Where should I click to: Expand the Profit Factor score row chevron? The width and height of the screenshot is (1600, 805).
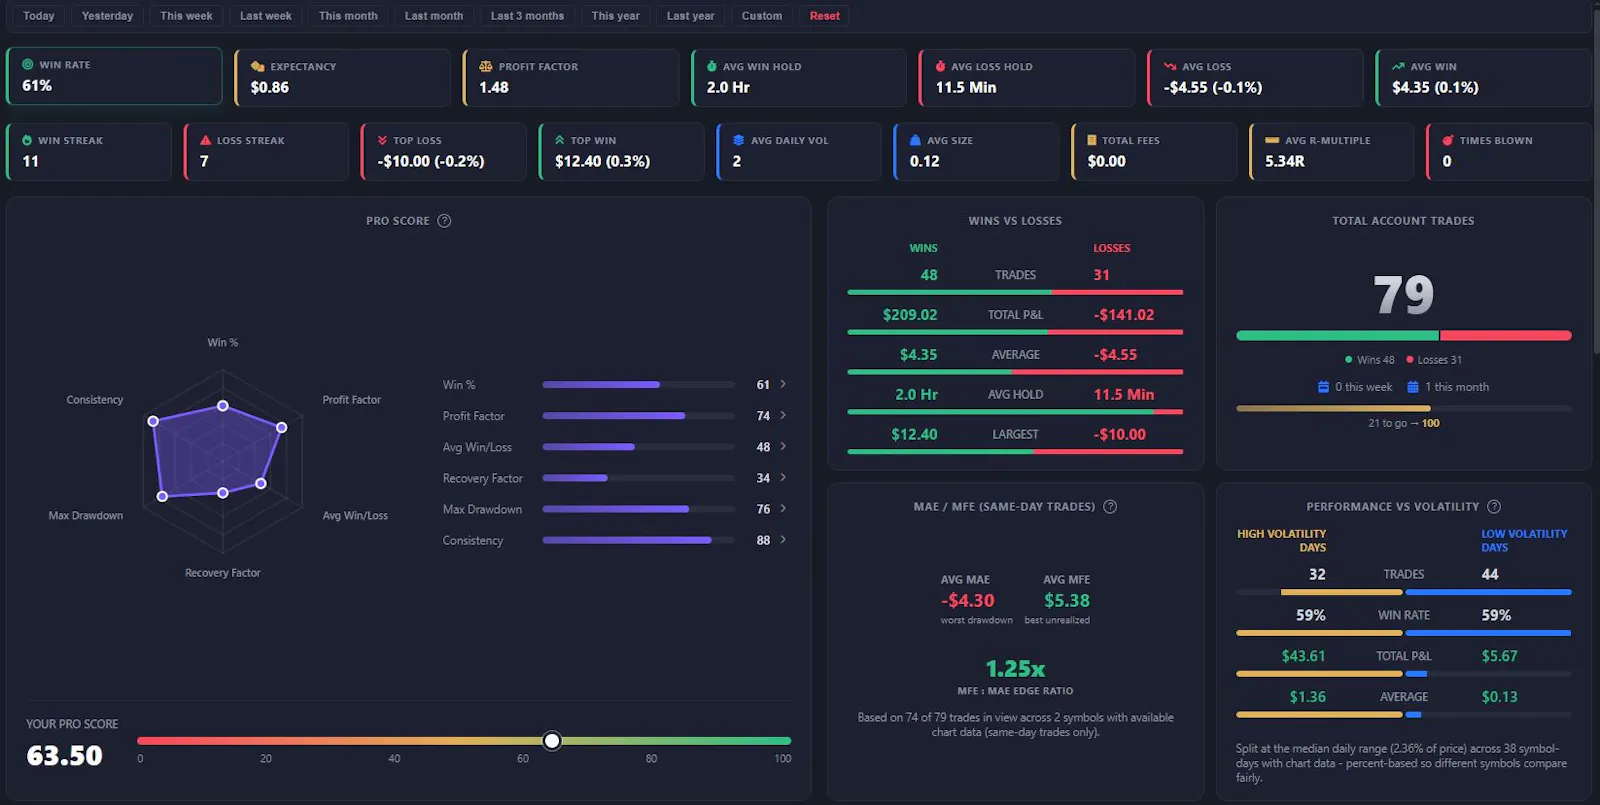point(783,415)
